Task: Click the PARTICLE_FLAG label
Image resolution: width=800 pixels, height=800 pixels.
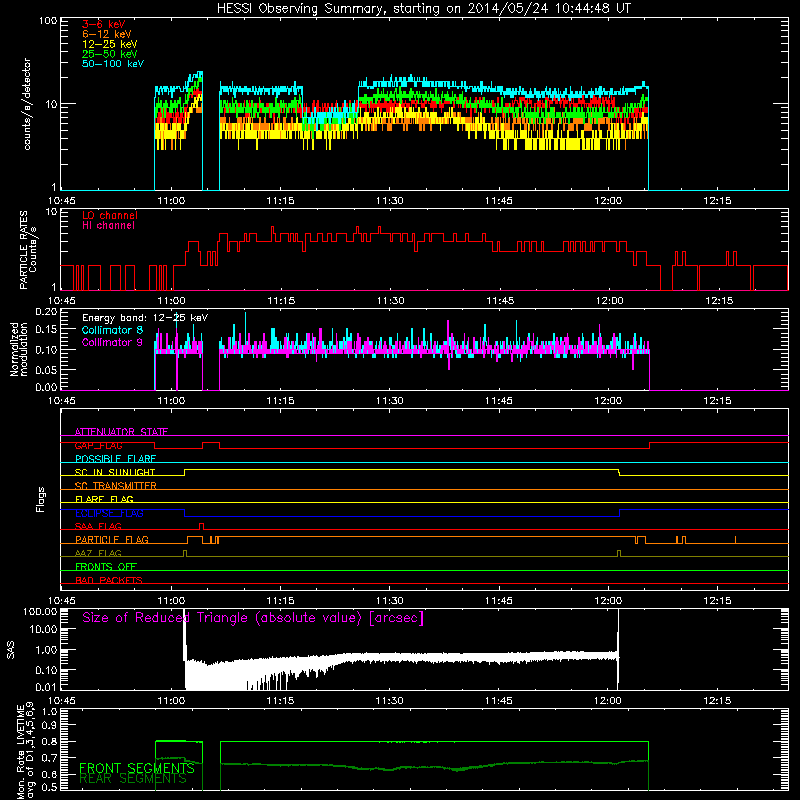Action: coord(112,539)
